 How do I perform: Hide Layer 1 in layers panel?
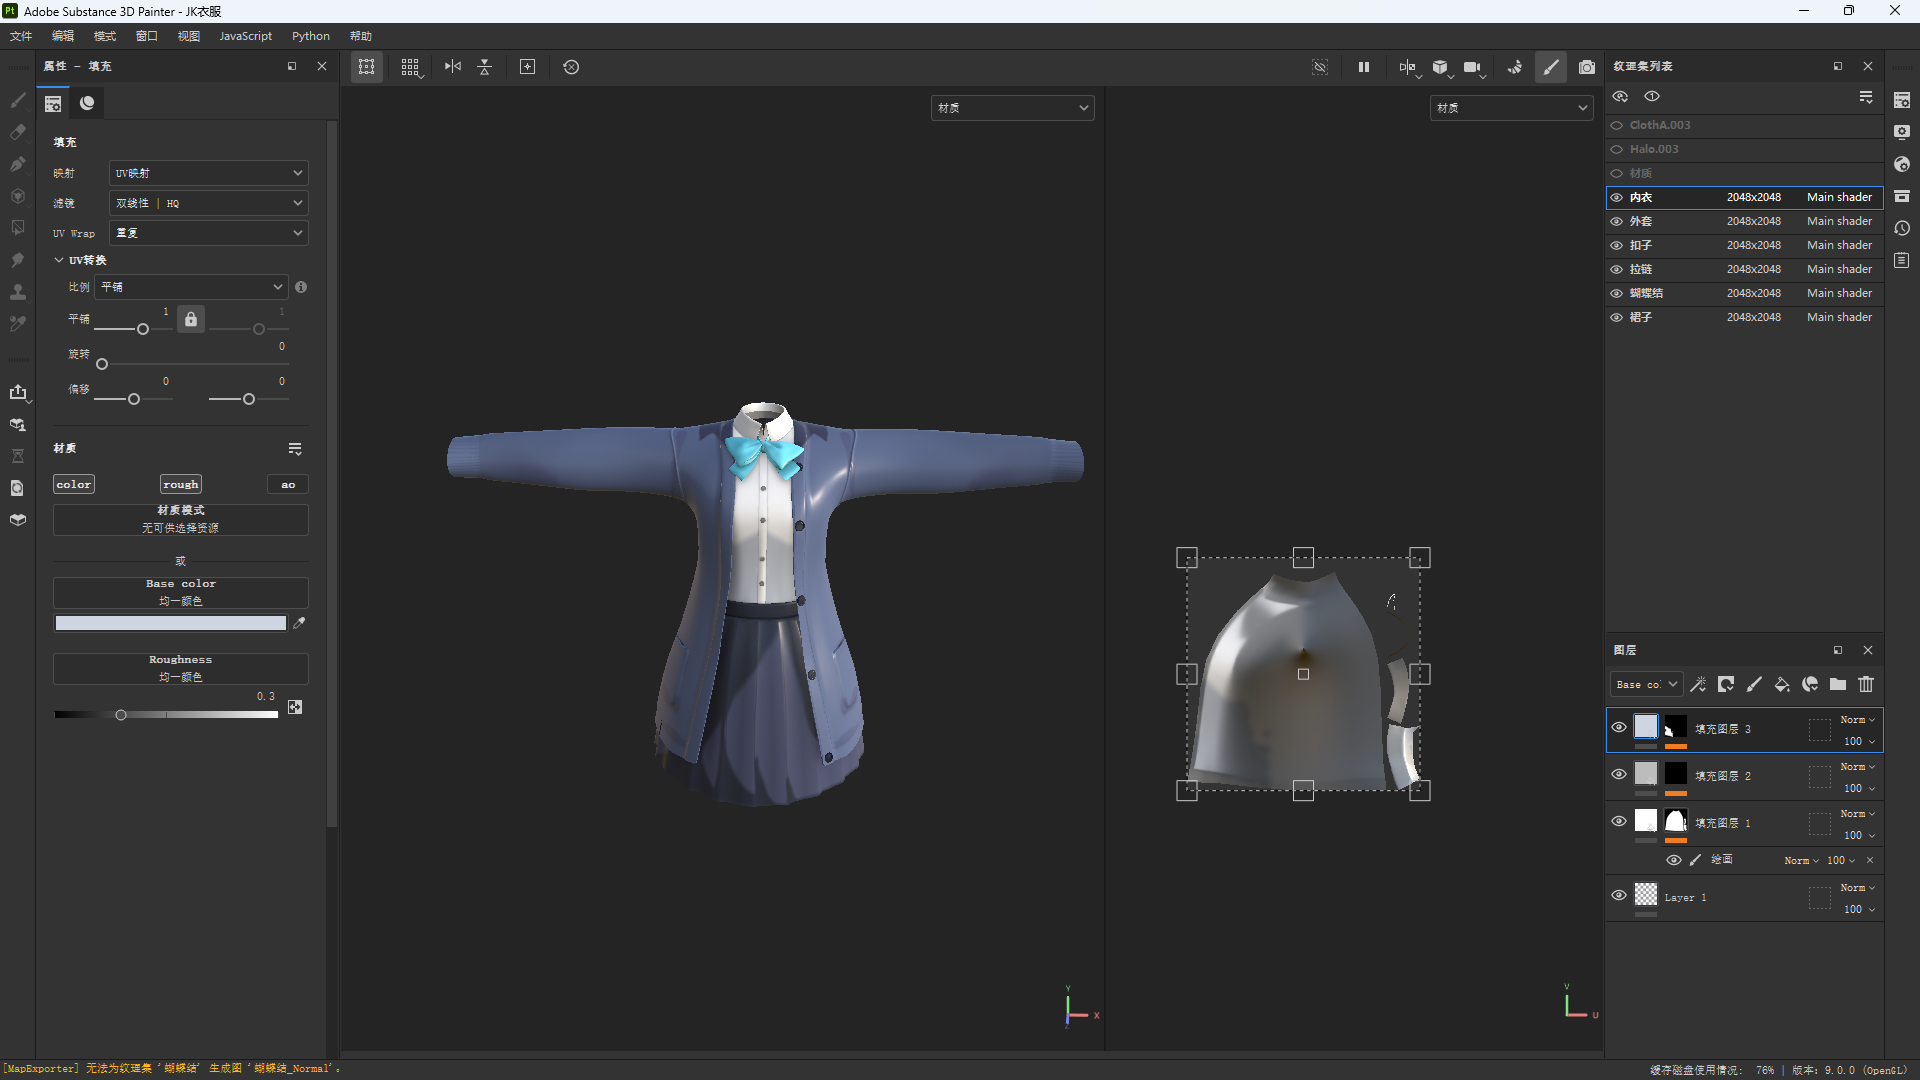tap(1619, 896)
